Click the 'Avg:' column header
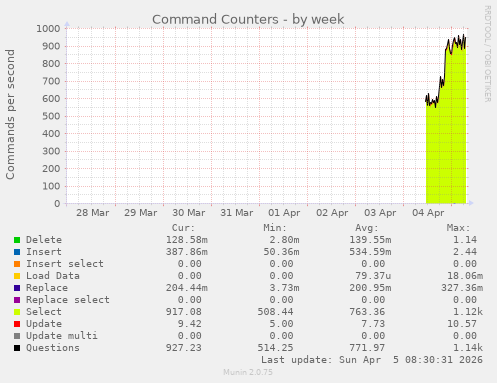The image size is (497, 383). click(366, 228)
